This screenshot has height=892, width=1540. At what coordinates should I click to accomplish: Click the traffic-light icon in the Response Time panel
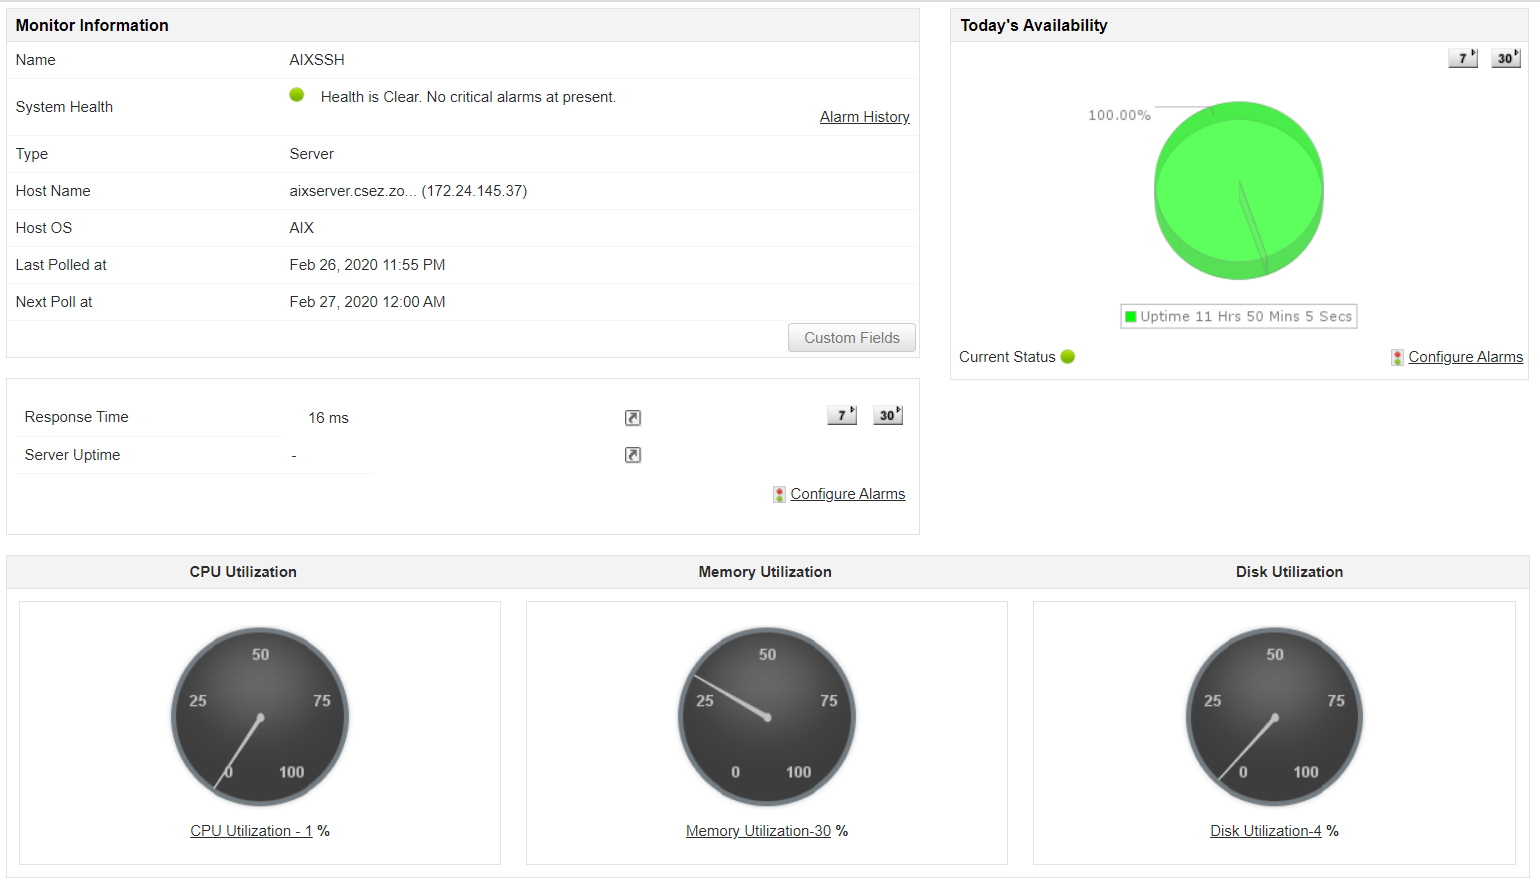[x=779, y=493]
